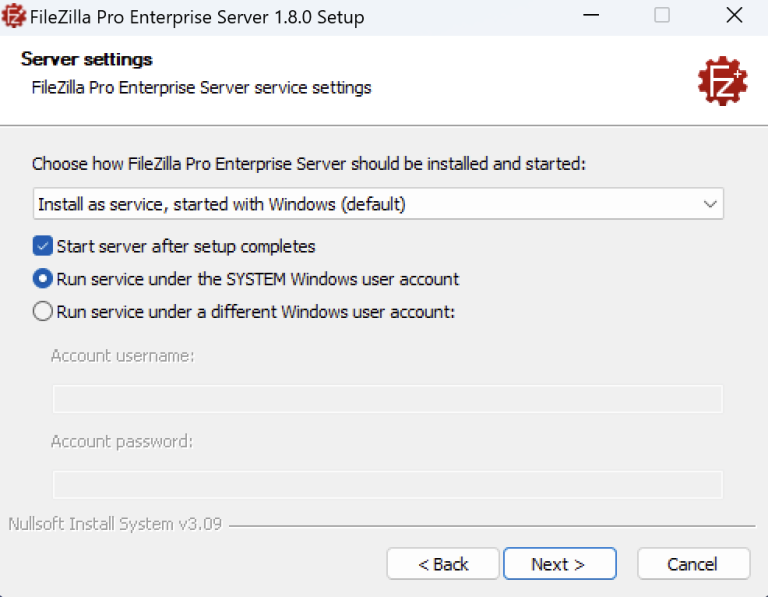Click the FileZilla icon in title bar

click(13, 16)
